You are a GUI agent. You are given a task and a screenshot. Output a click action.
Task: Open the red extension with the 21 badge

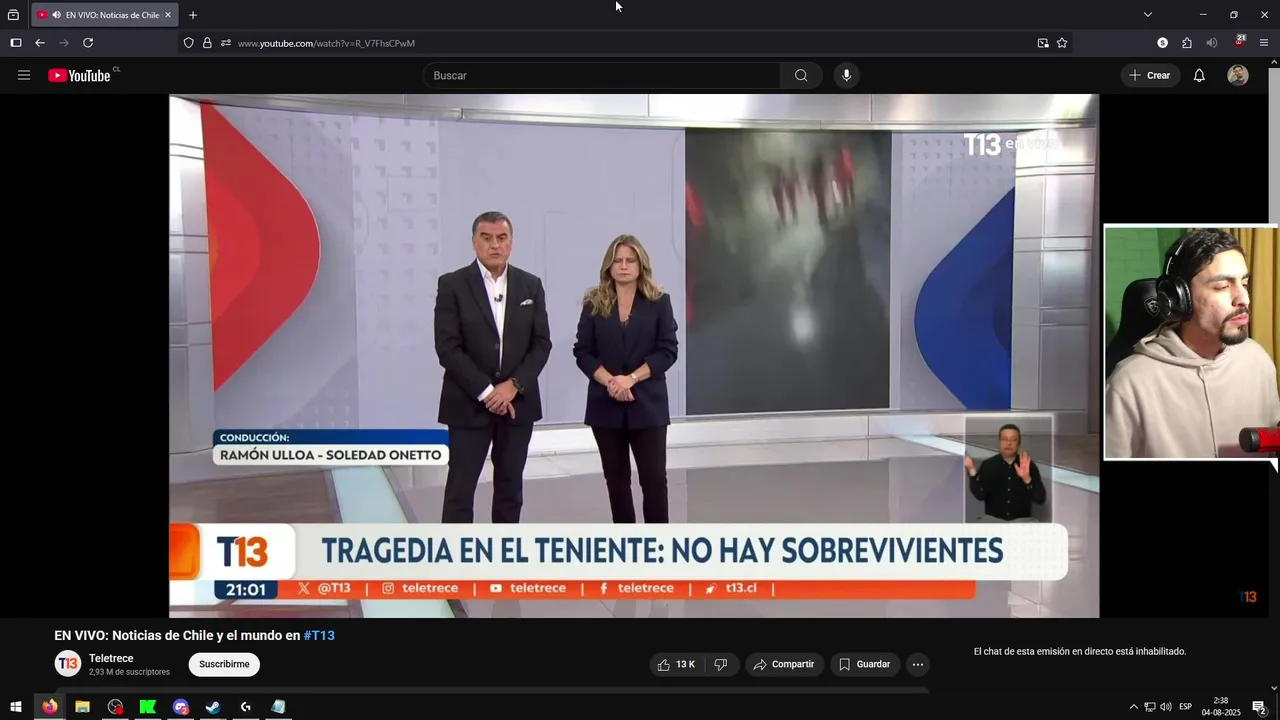pyautogui.click(x=1239, y=42)
